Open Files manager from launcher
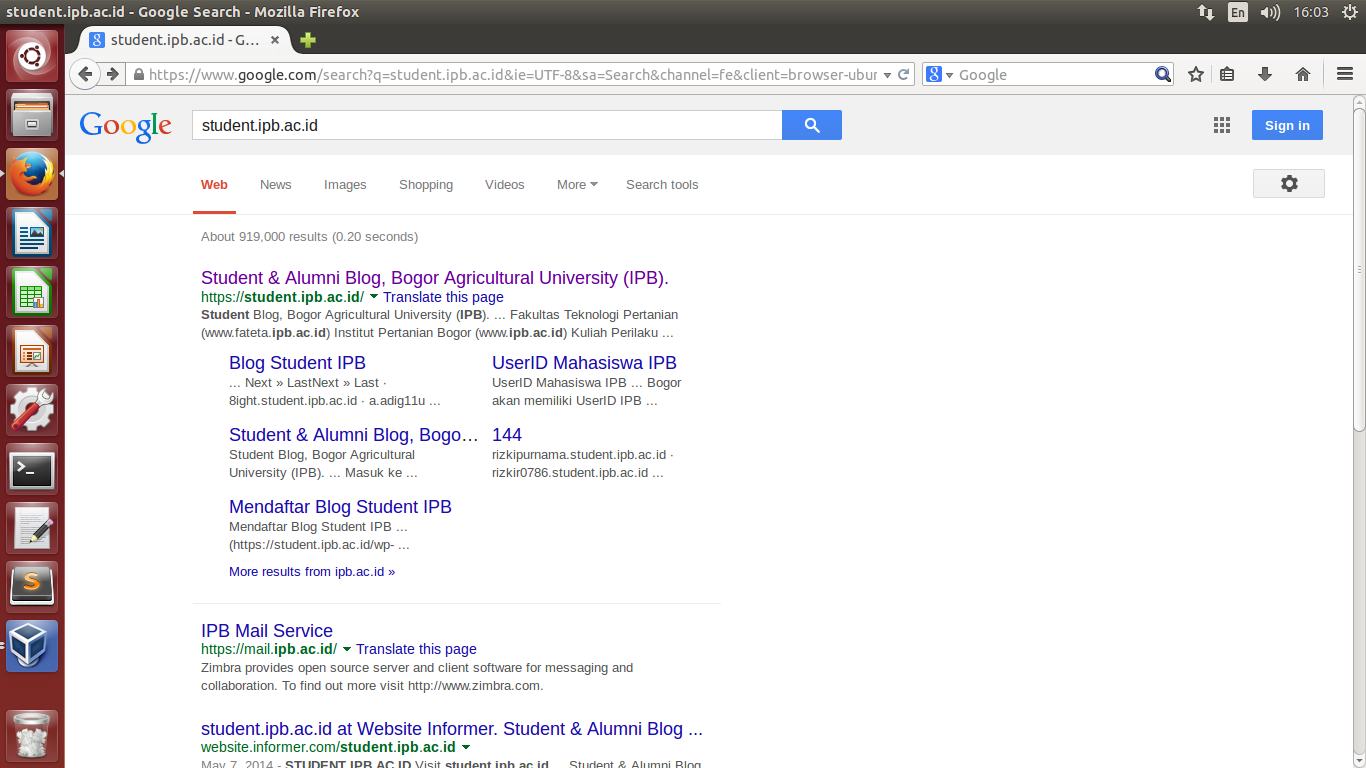1366x768 pixels. pyautogui.click(x=33, y=115)
